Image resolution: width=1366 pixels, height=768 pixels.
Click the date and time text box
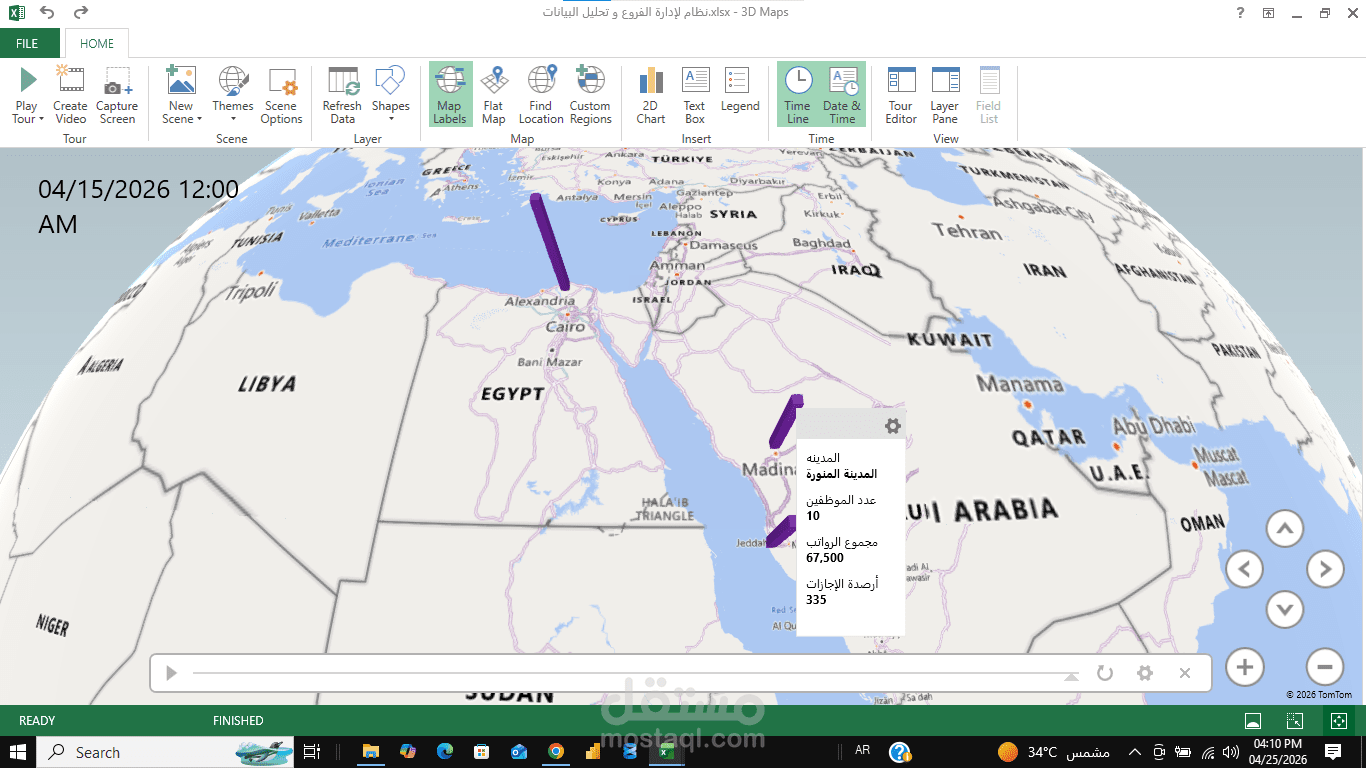click(138, 207)
